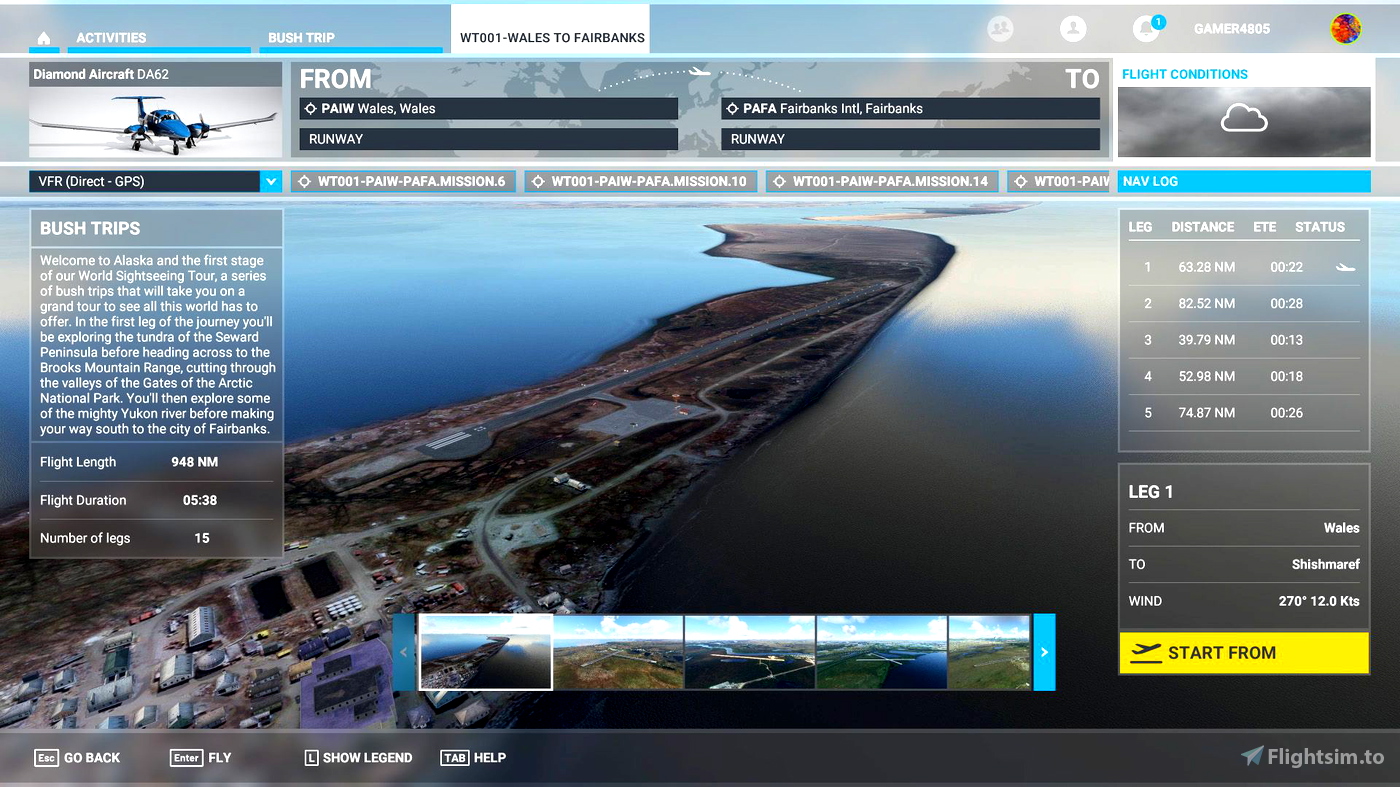
Task: Open the NAV LOG panel header
Action: pyautogui.click(x=1244, y=181)
